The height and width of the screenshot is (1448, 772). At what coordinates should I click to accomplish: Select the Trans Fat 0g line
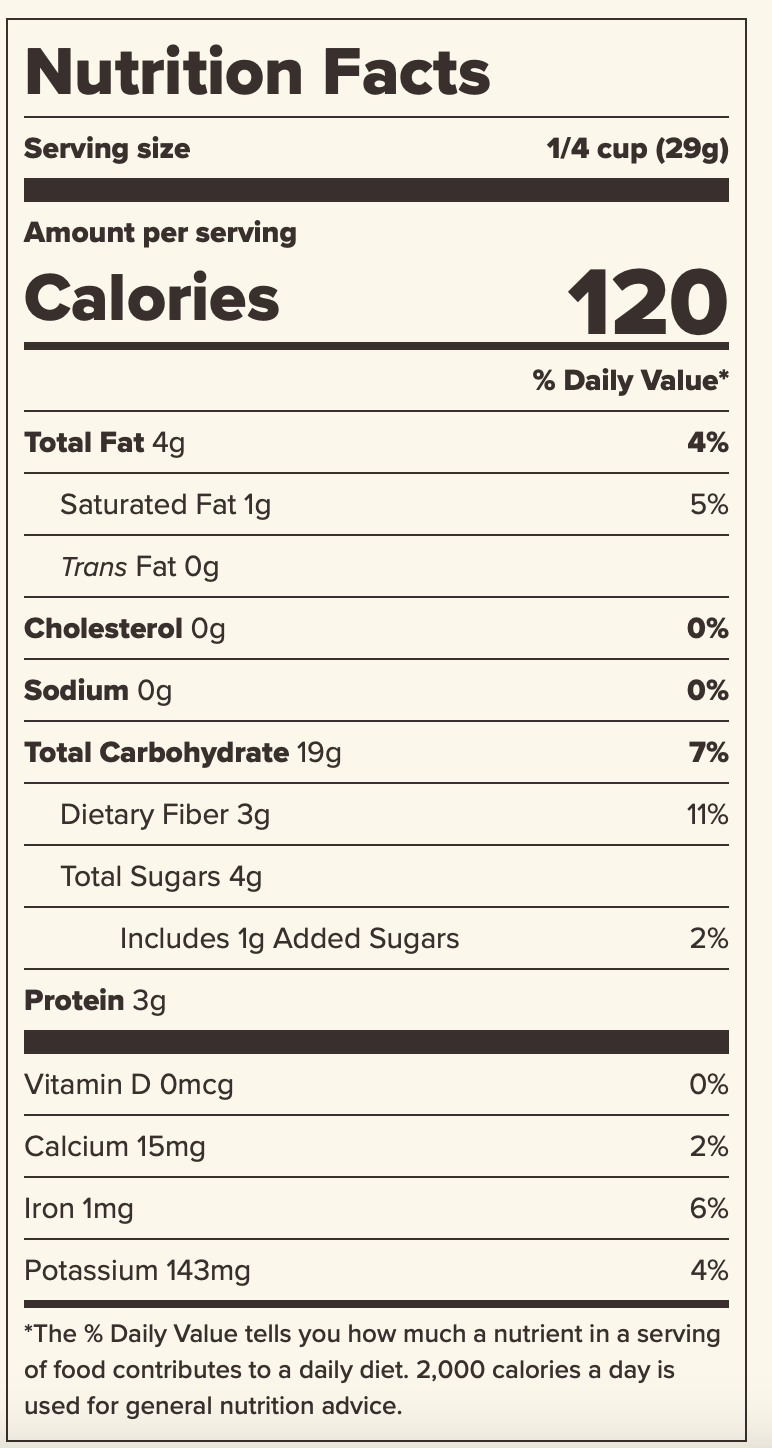[x=139, y=567]
